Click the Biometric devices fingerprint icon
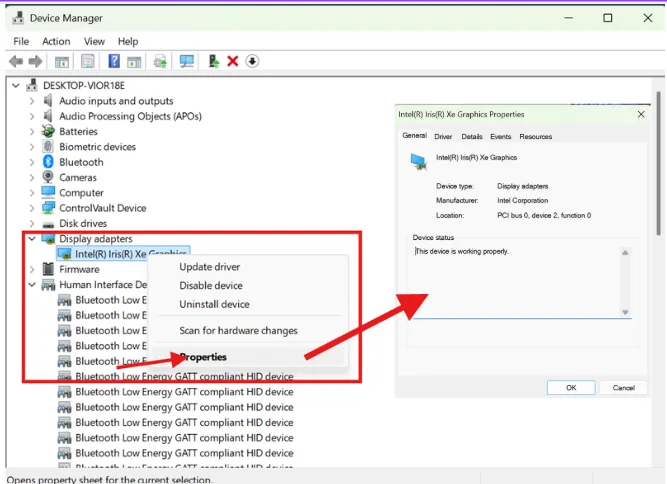The height and width of the screenshot is (484, 667). [48, 146]
